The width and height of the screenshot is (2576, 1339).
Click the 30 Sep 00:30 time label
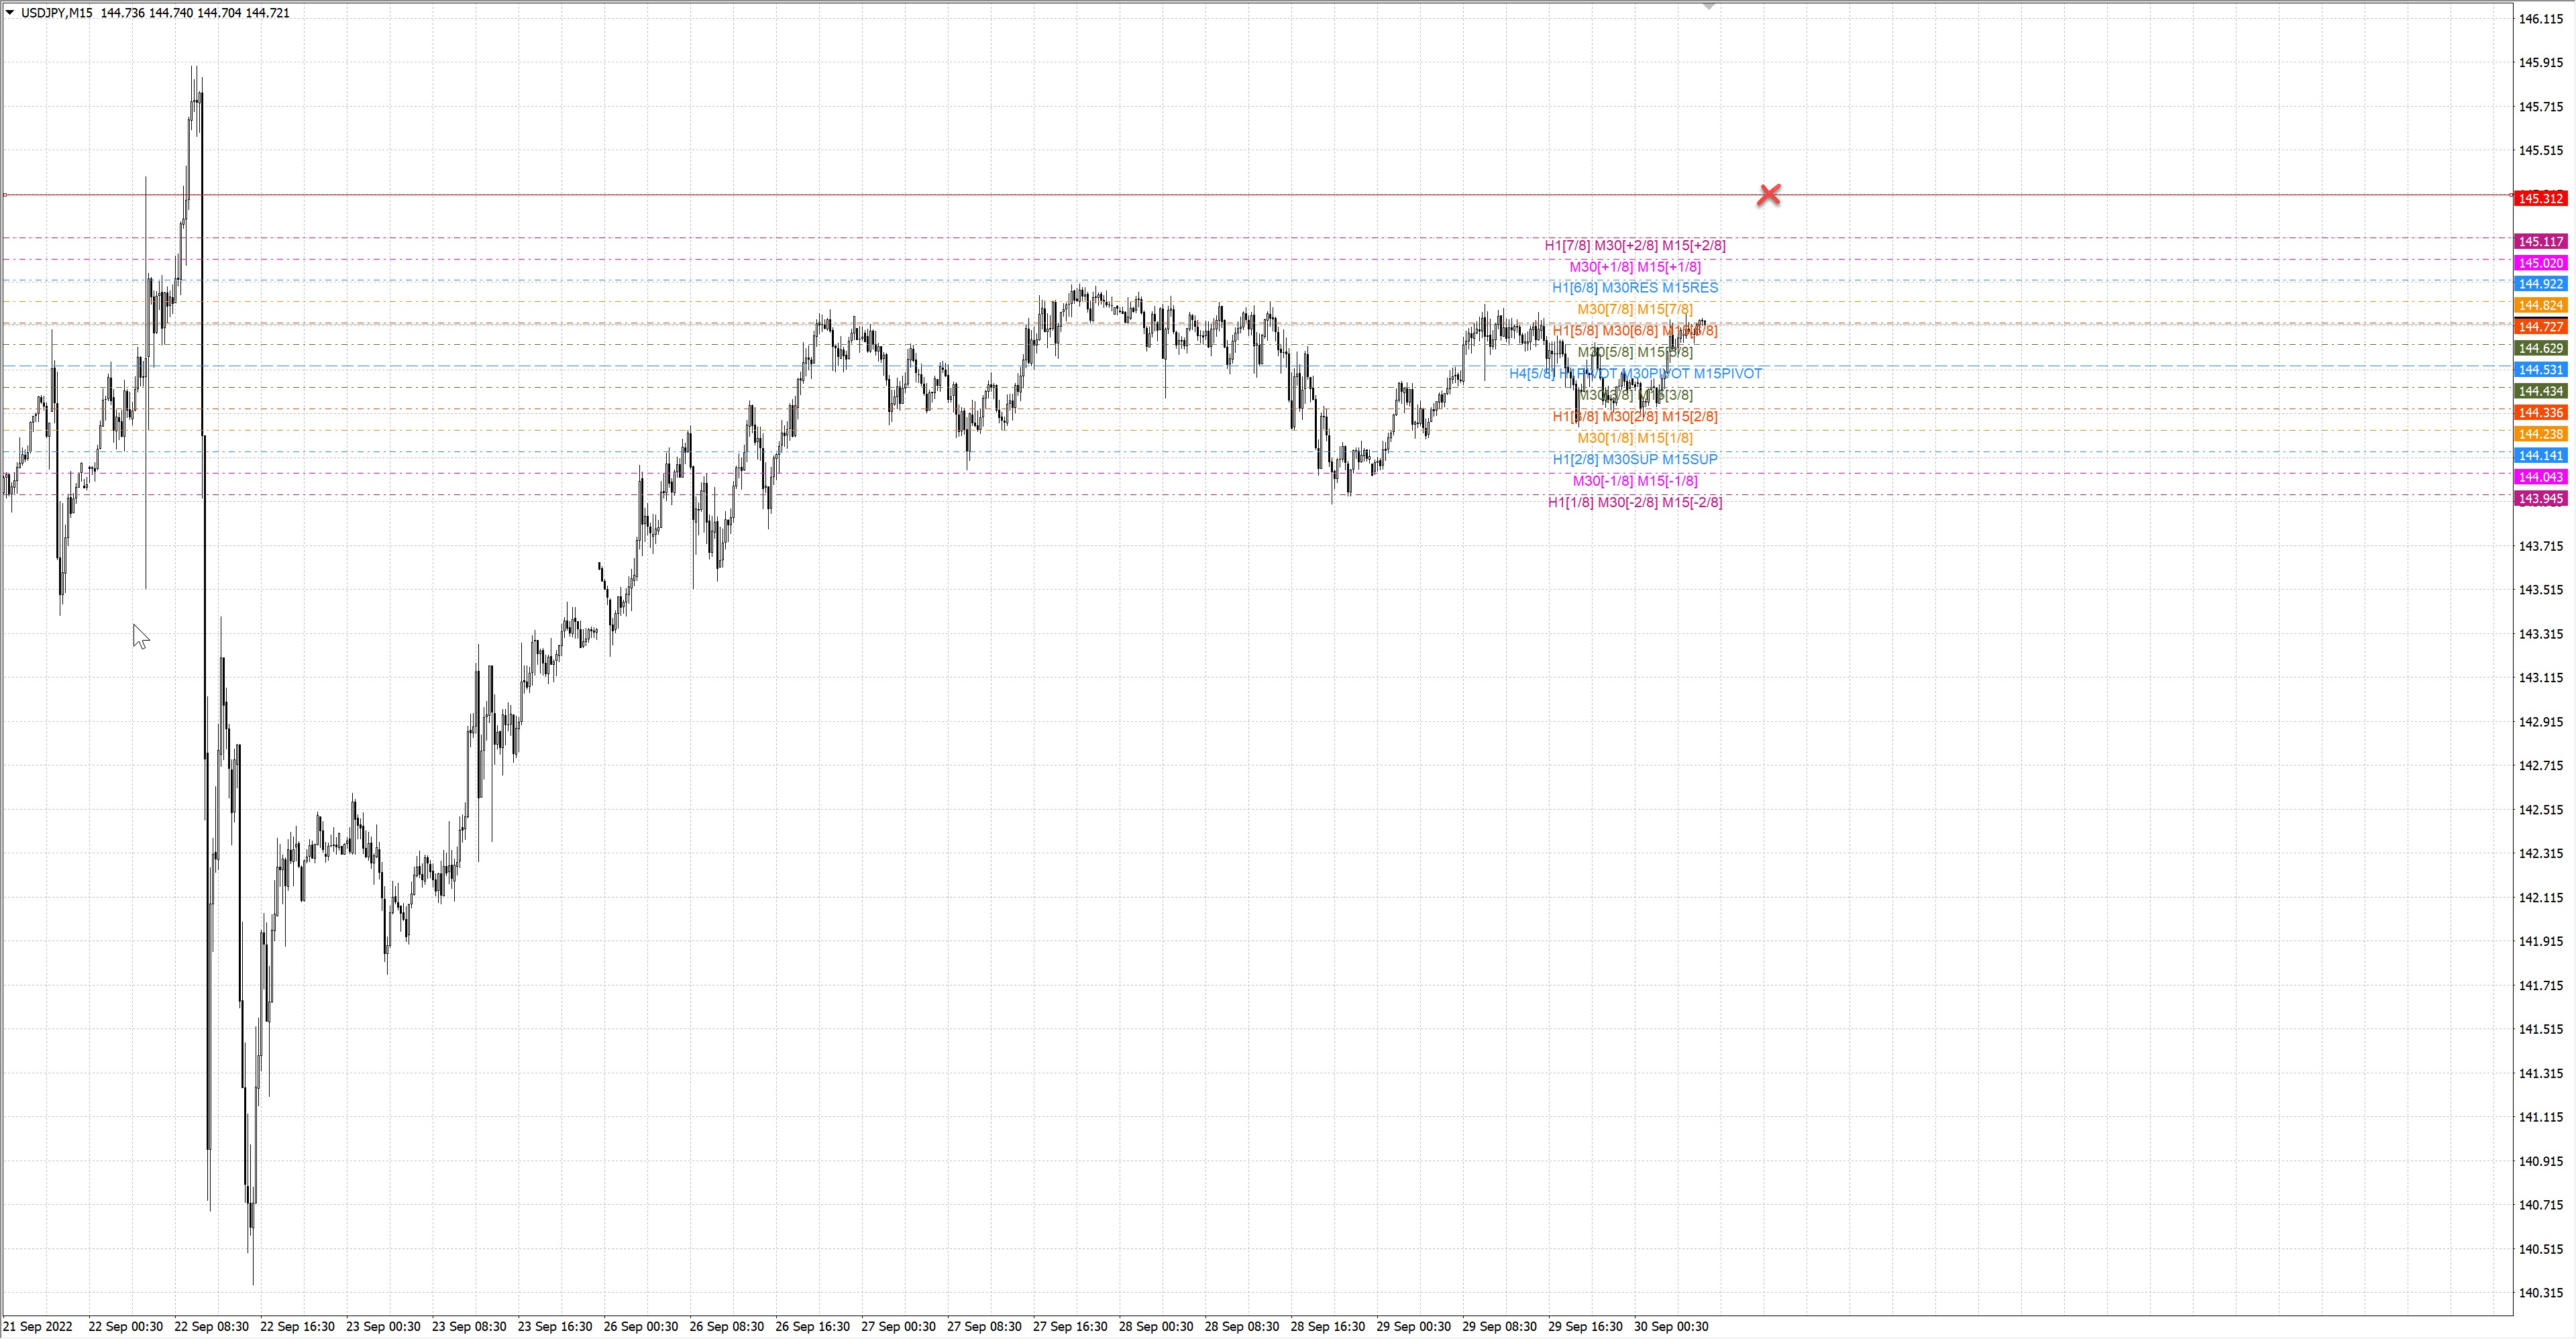1671,1327
